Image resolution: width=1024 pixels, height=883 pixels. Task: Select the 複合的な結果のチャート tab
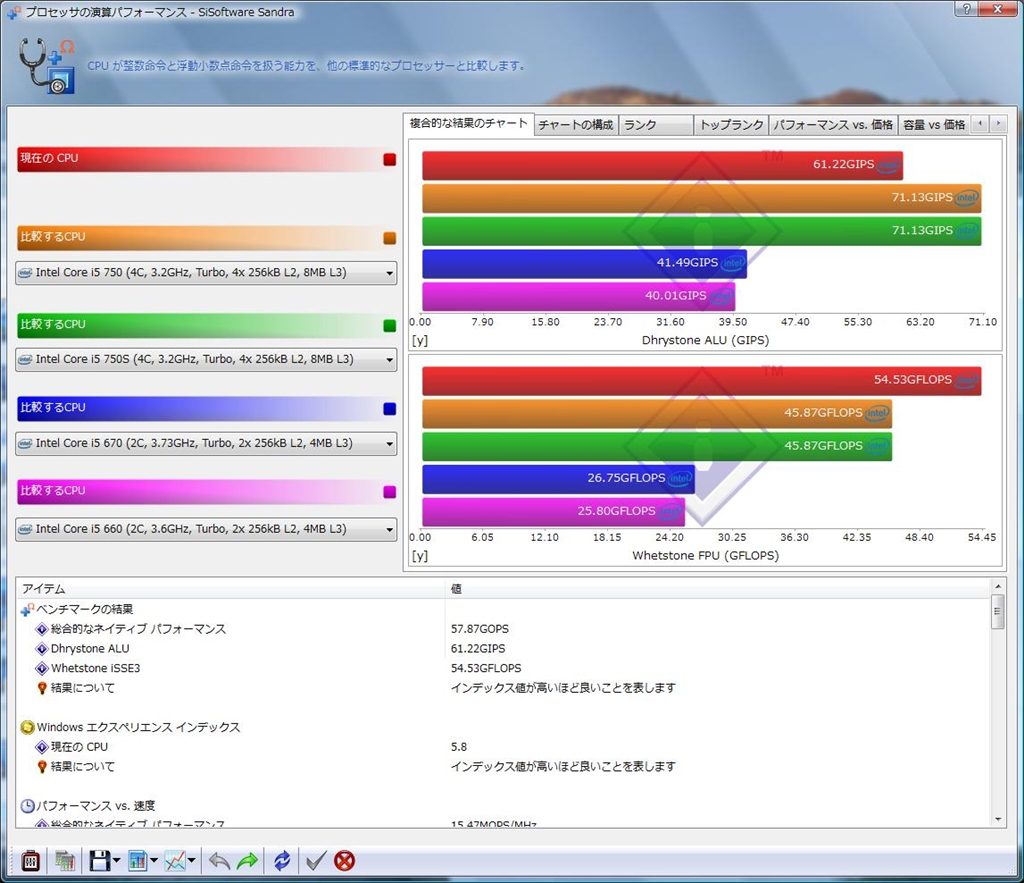pos(468,123)
